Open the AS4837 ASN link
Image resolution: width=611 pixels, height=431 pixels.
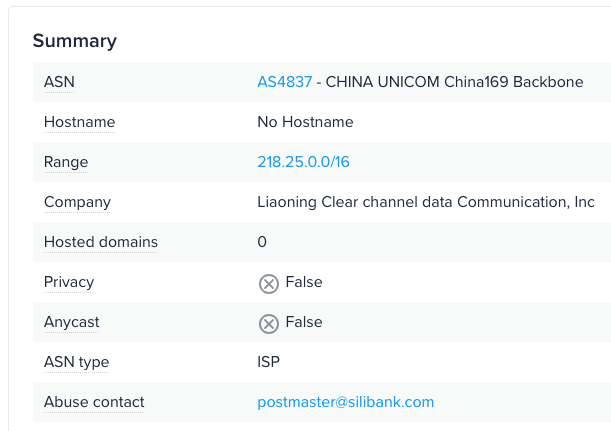click(x=284, y=82)
